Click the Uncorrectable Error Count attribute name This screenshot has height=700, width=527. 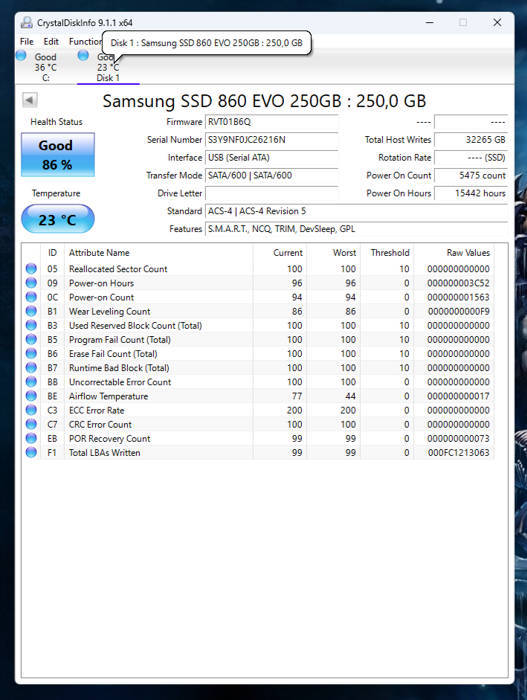120,382
